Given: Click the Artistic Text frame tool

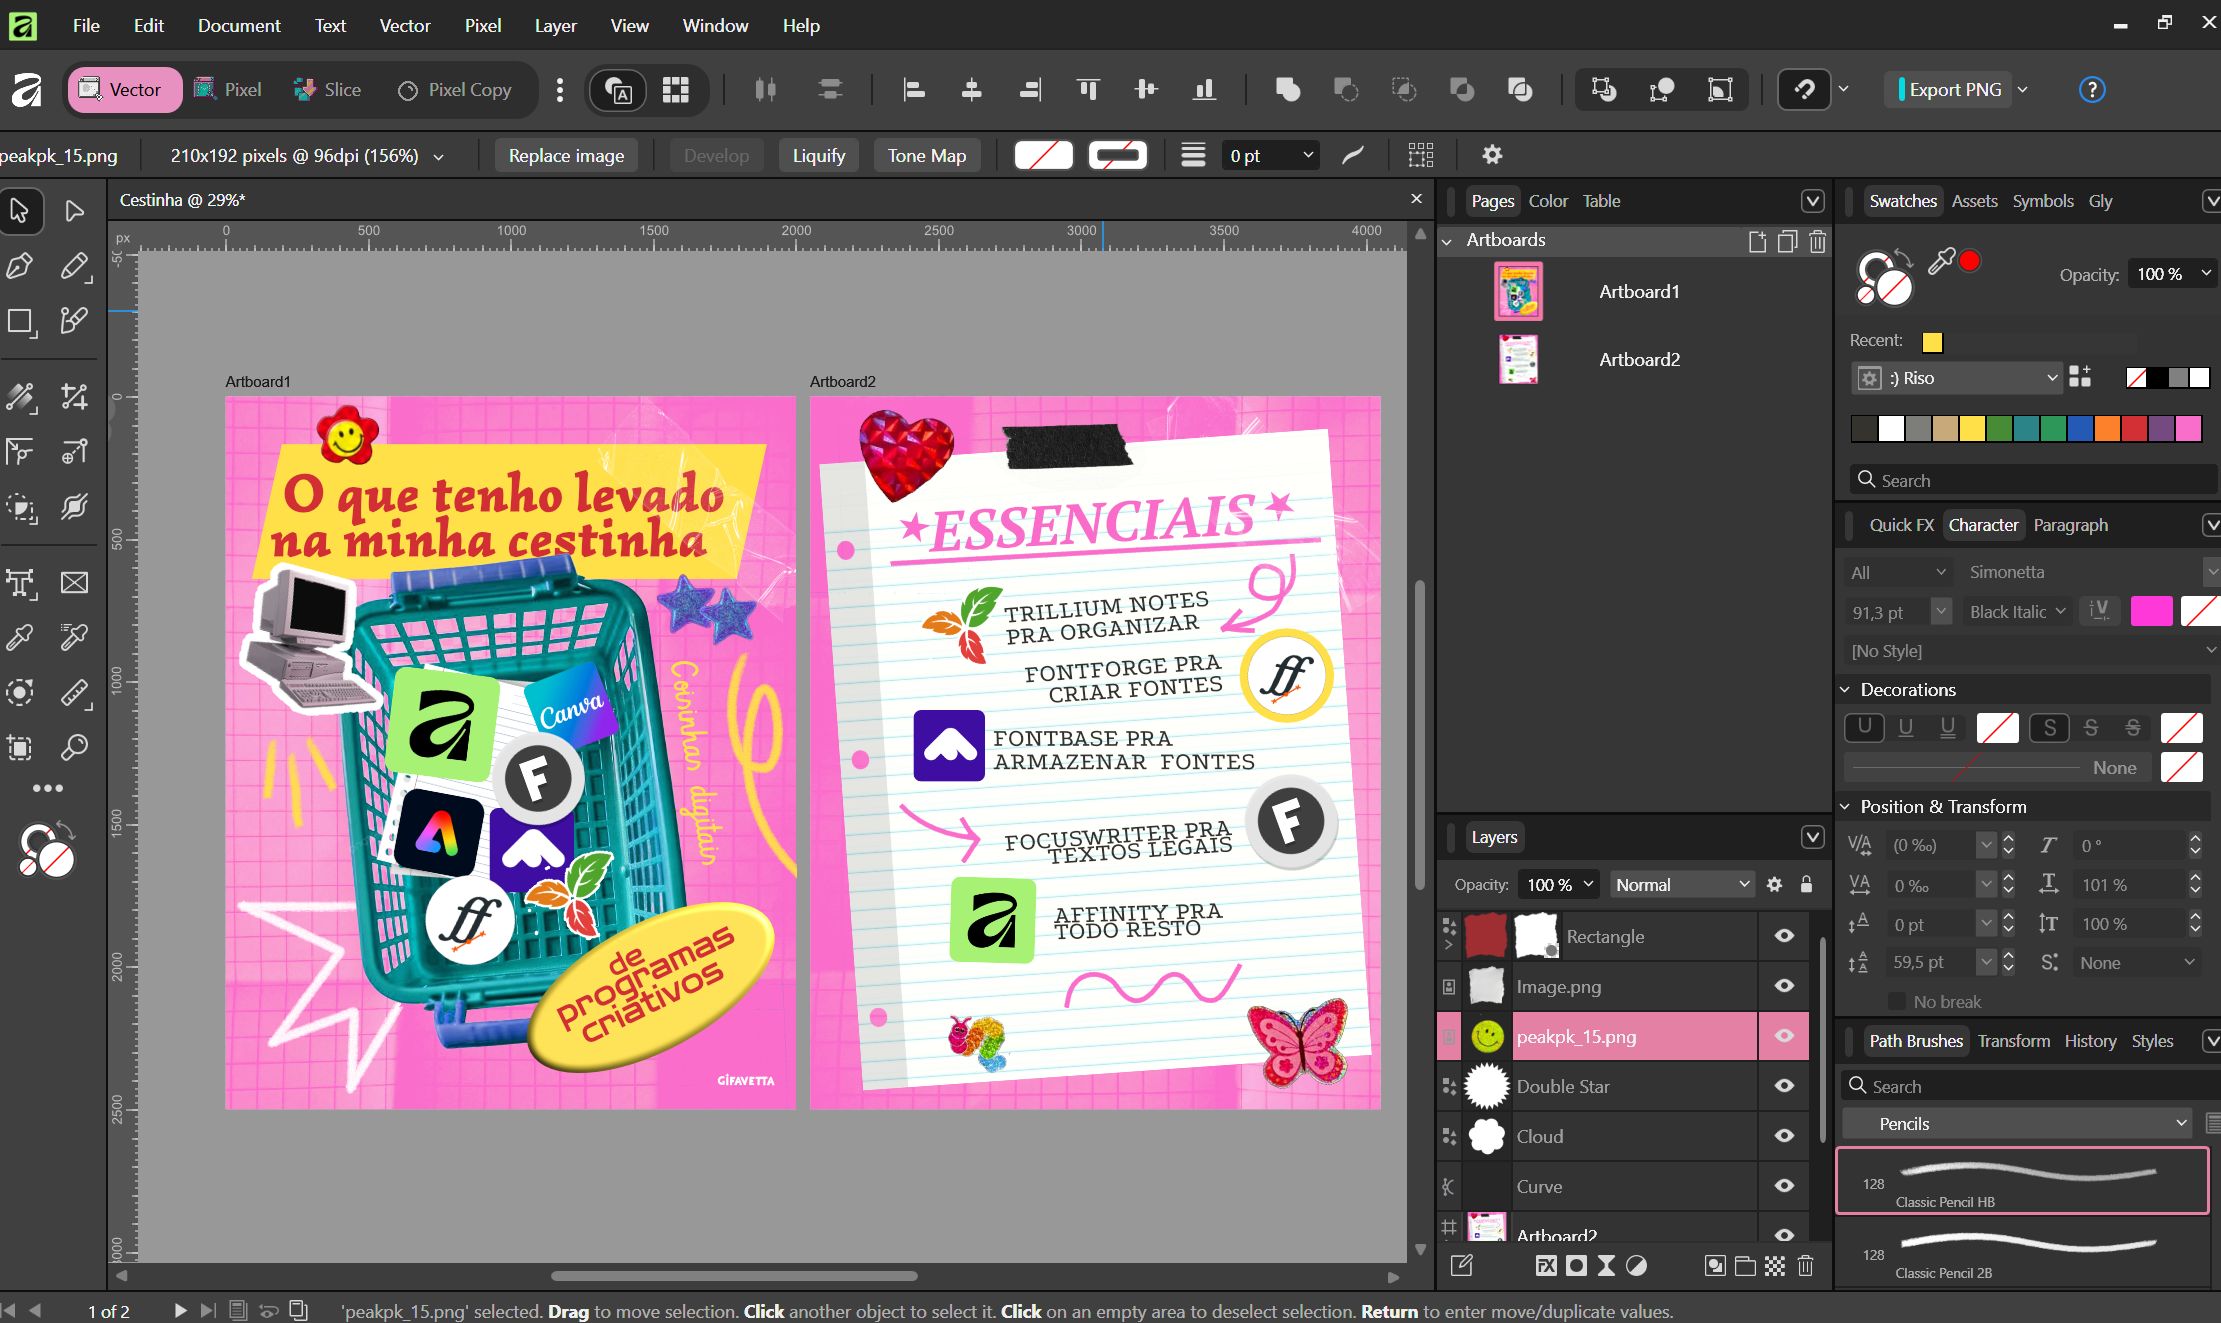Looking at the screenshot, I should coord(20,583).
